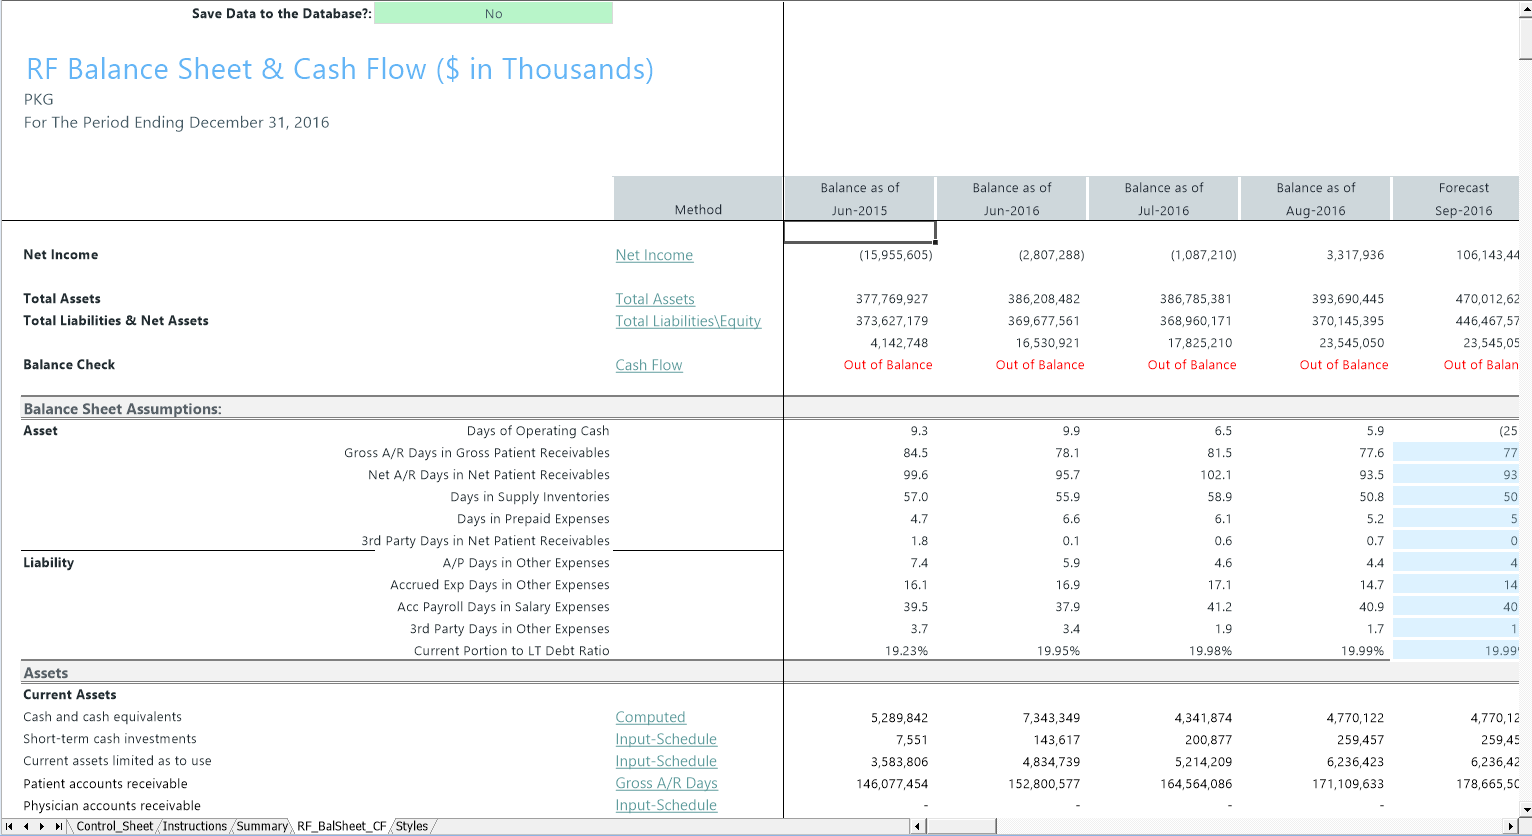Open the Summary sheet tab
Image resolution: width=1532 pixels, height=836 pixels.
pyautogui.click(x=262, y=826)
